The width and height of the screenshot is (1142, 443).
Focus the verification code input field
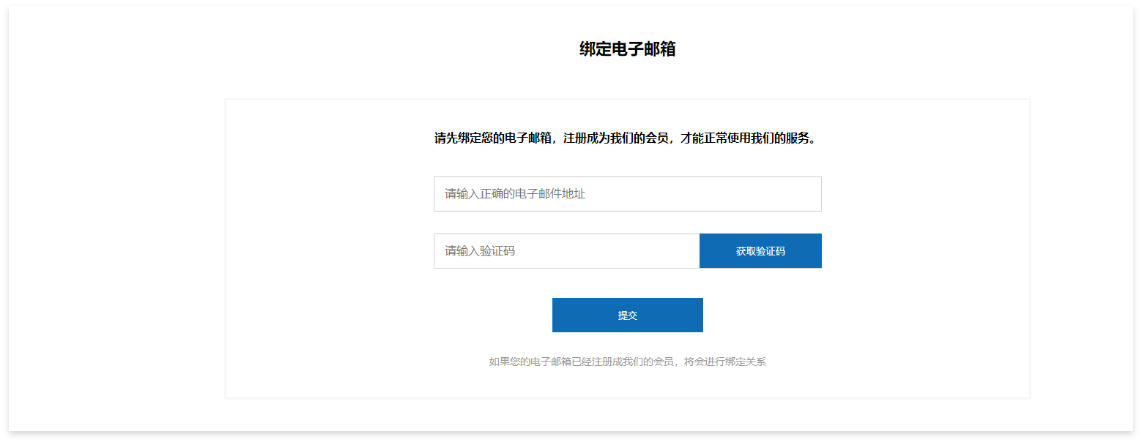point(566,251)
